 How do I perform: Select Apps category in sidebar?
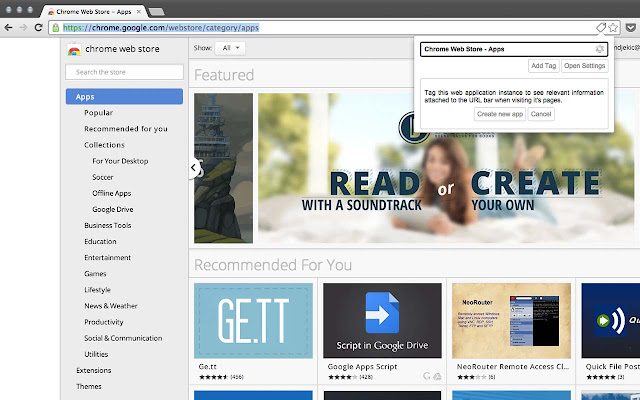pyautogui.click(x=124, y=97)
